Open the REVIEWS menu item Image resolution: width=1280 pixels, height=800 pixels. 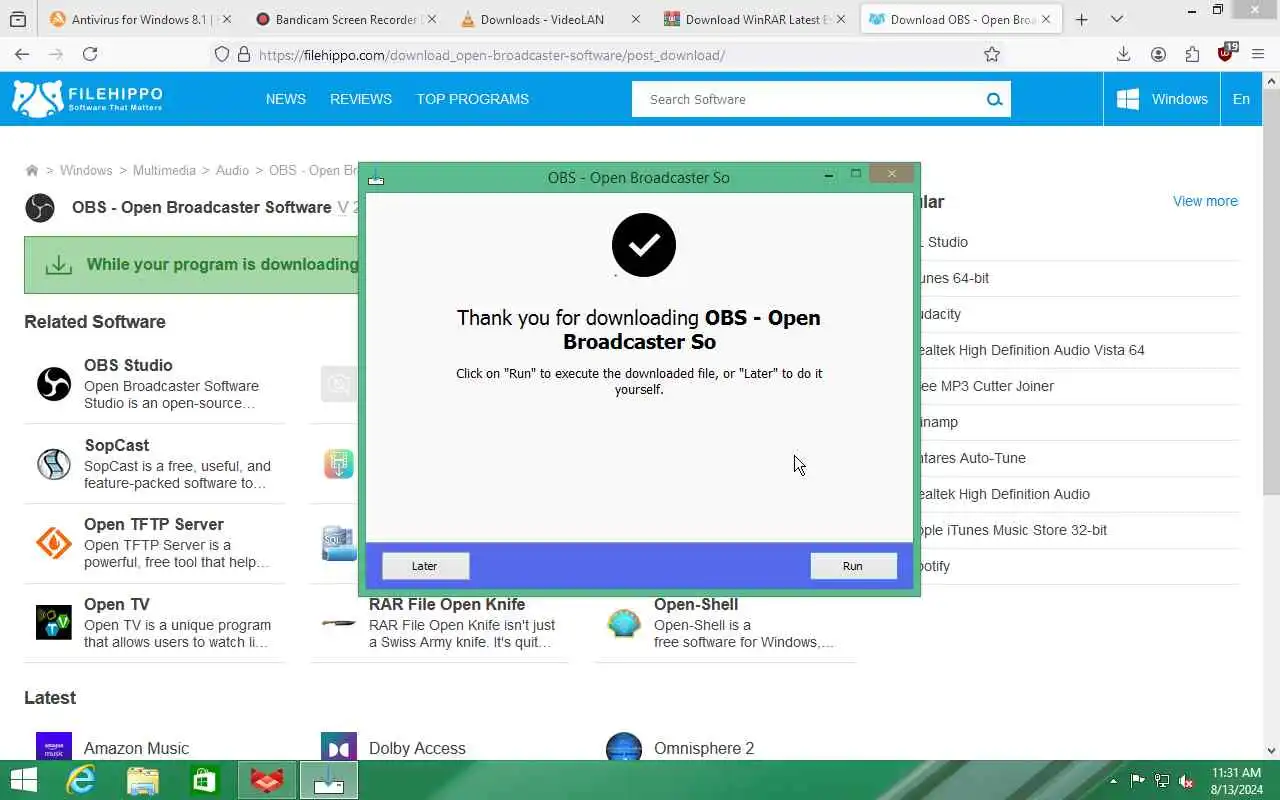pyautogui.click(x=361, y=99)
